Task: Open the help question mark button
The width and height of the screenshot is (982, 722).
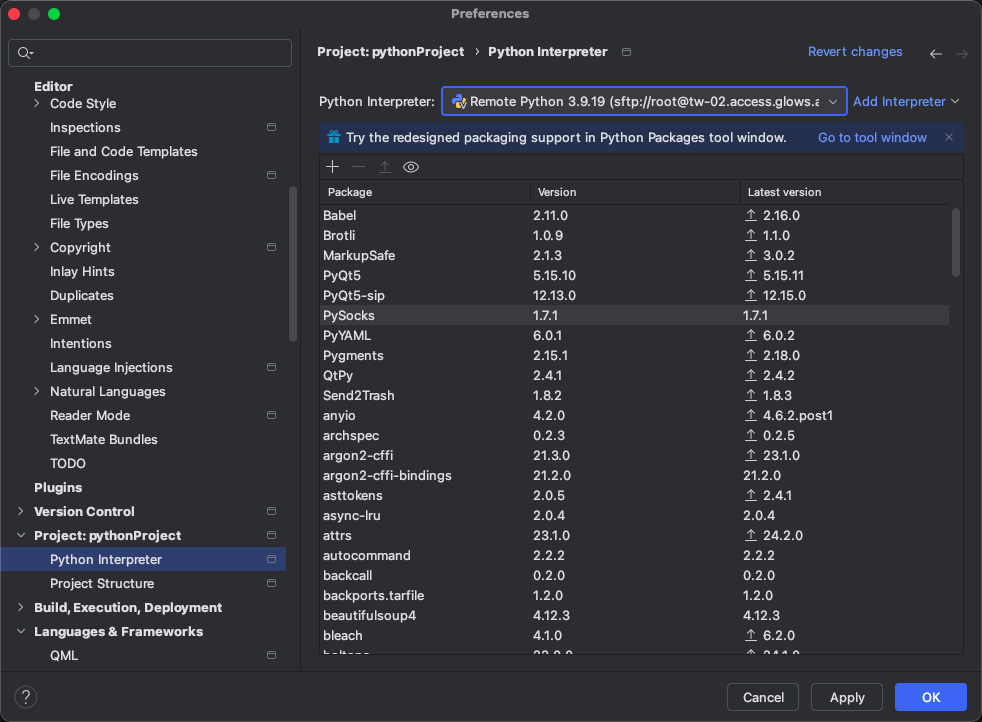Action: pos(26,697)
